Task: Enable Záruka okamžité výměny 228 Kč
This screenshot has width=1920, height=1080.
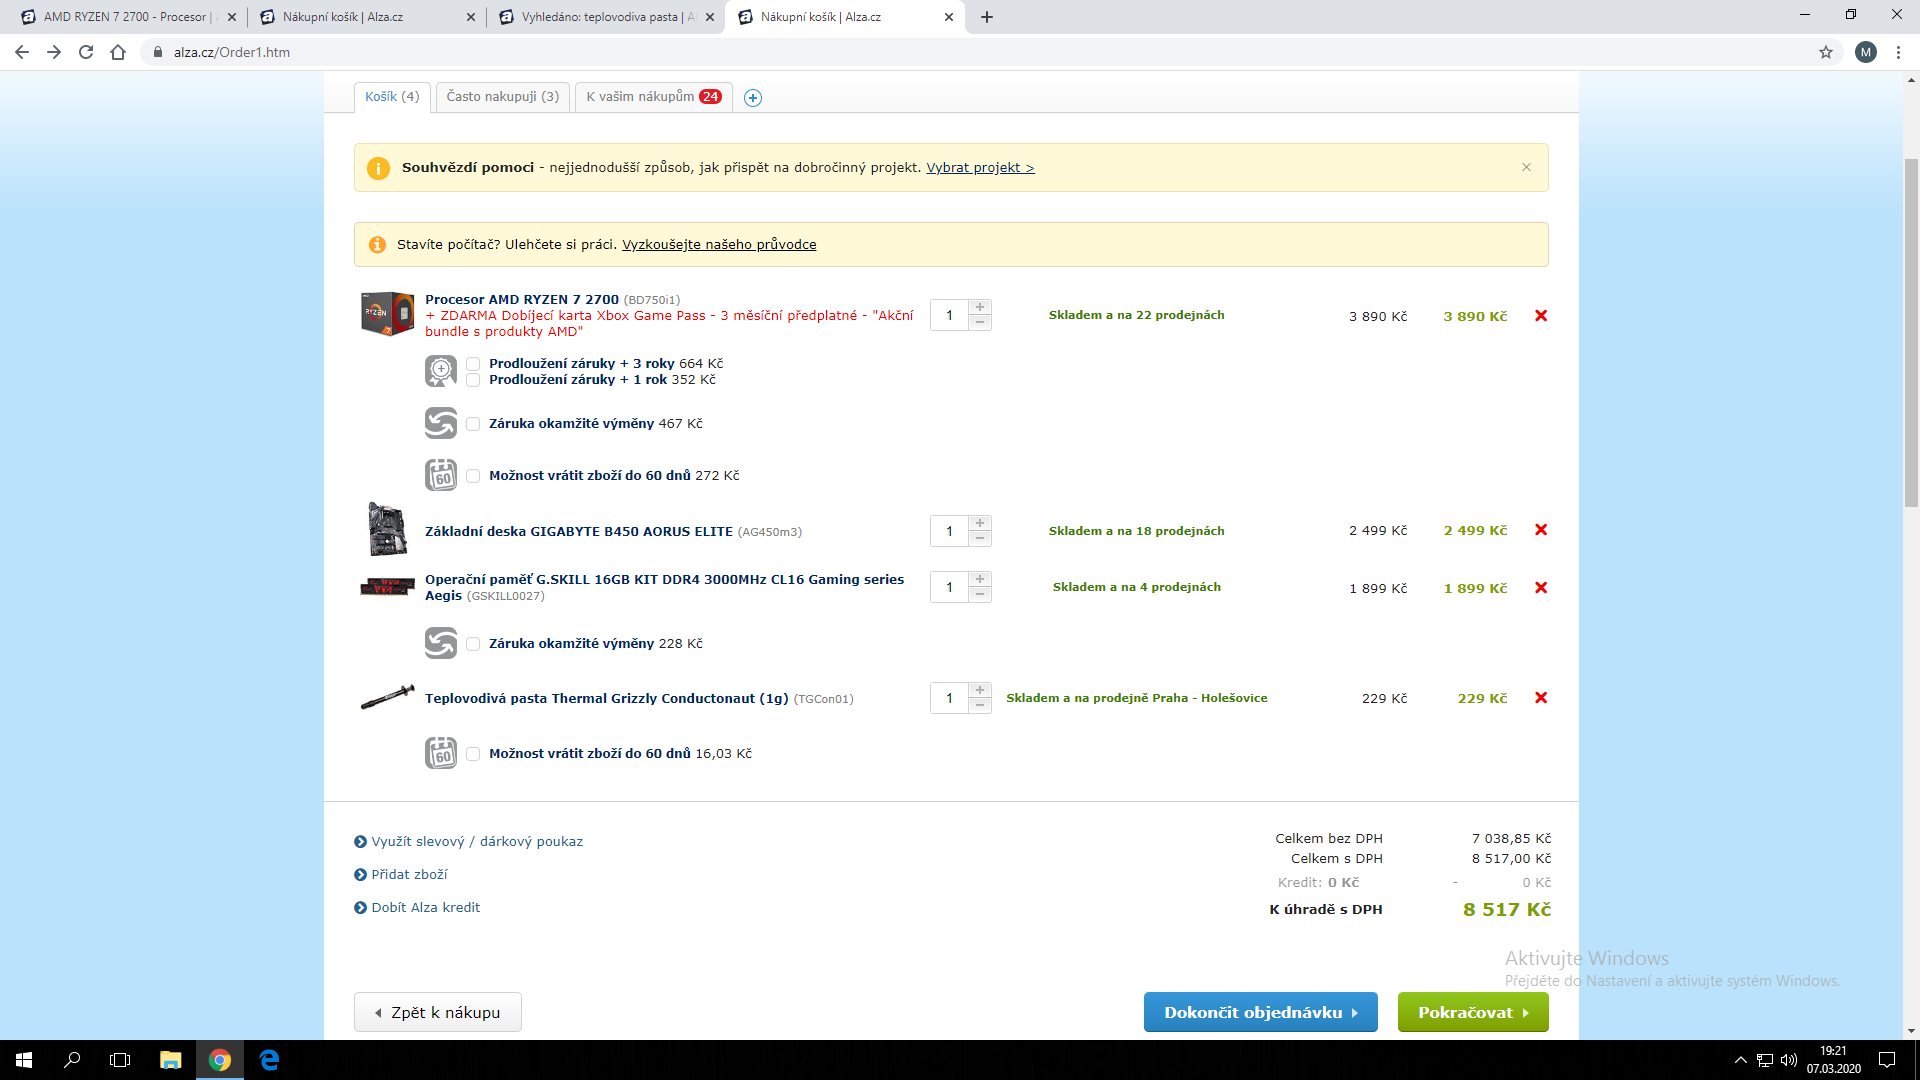Action: pos(473,644)
